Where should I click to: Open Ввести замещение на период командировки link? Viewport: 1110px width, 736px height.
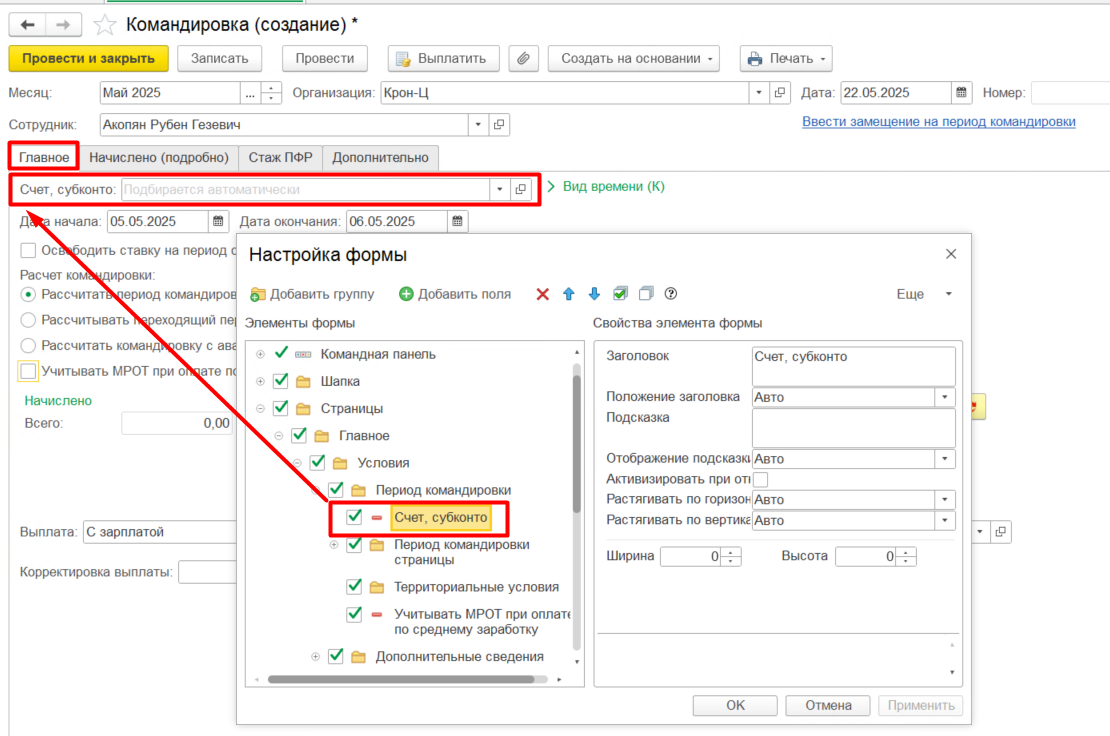point(938,121)
